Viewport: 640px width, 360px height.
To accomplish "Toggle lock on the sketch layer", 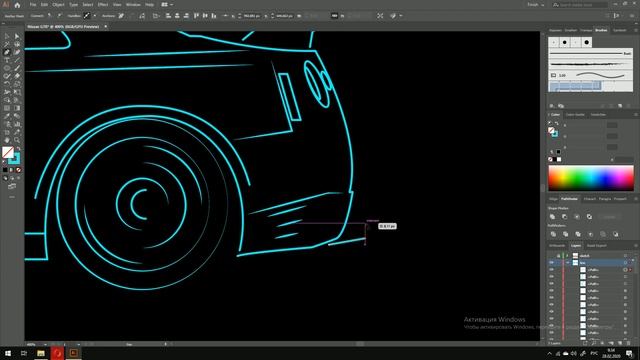I will pos(558,256).
